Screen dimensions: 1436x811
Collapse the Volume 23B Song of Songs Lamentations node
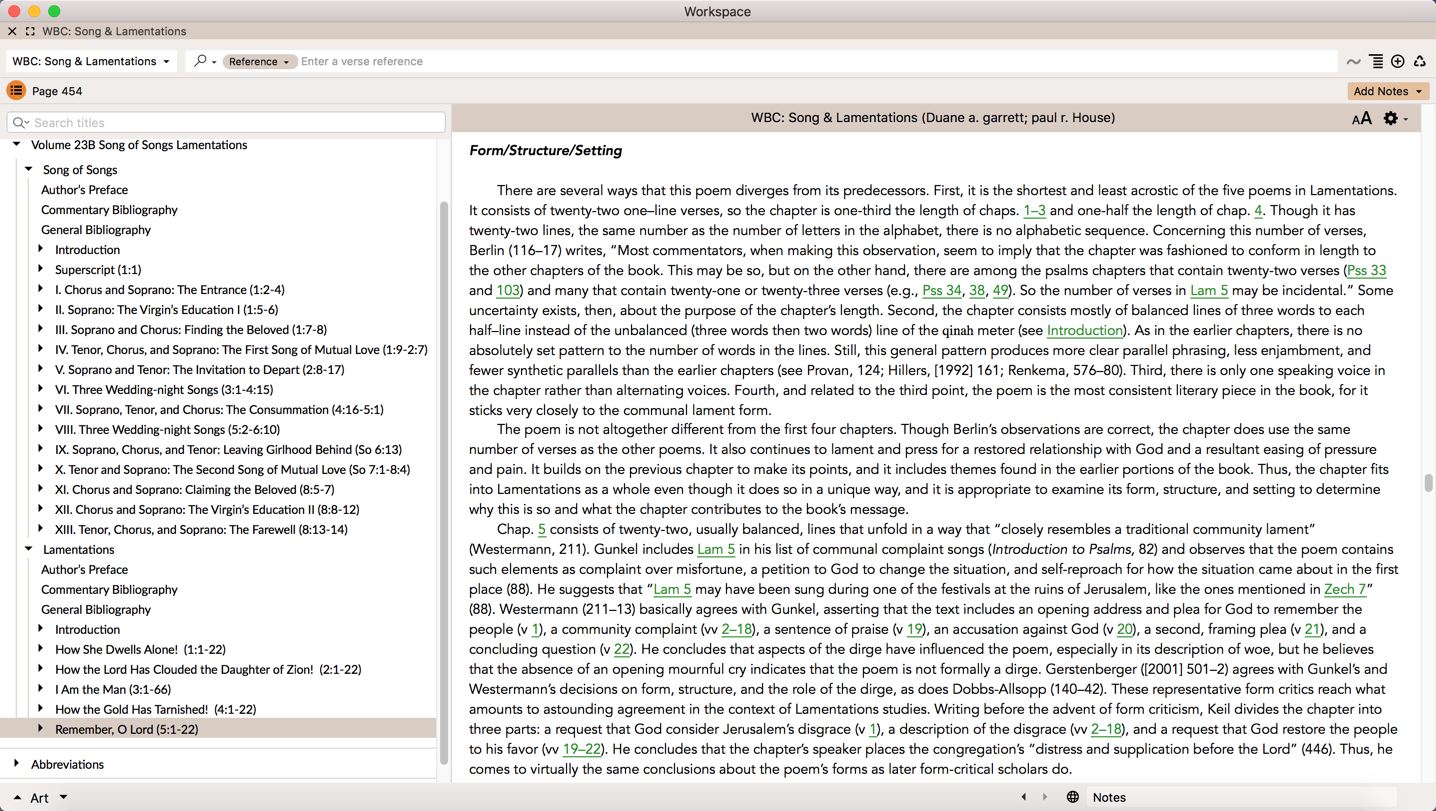coord(17,145)
